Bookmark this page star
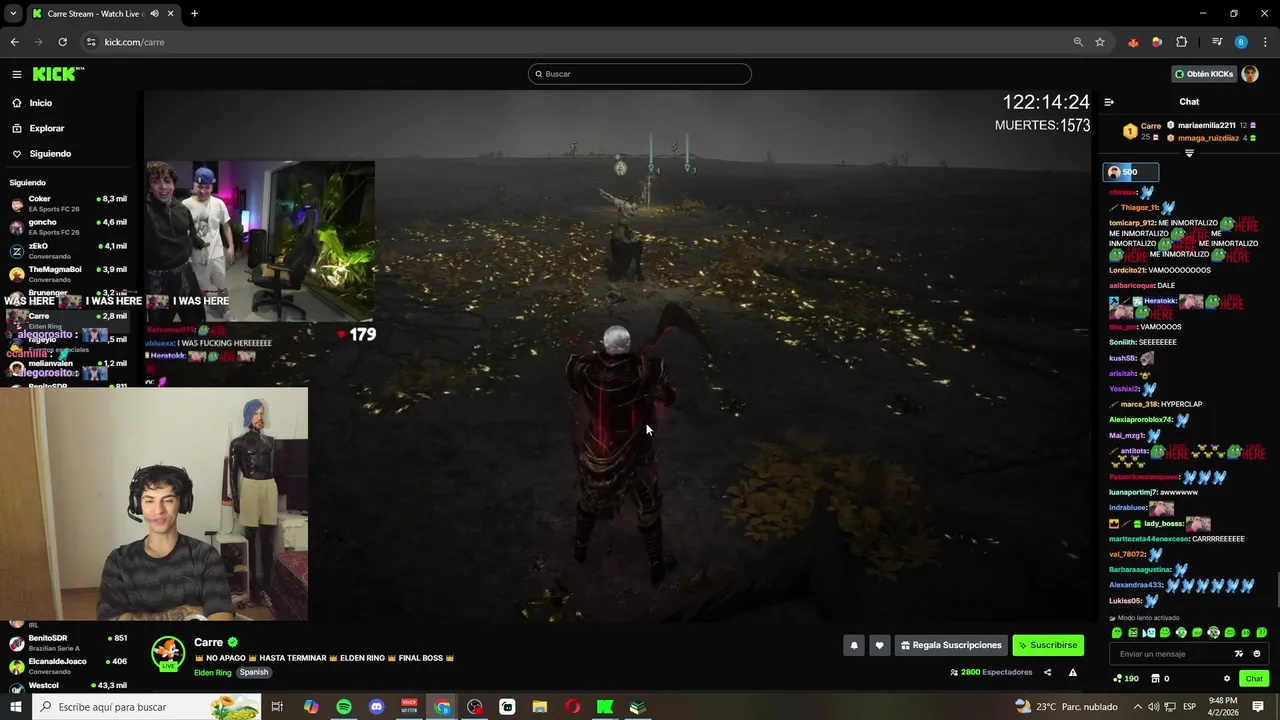The width and height of the screenshot is (1280, 720). 1100,42
